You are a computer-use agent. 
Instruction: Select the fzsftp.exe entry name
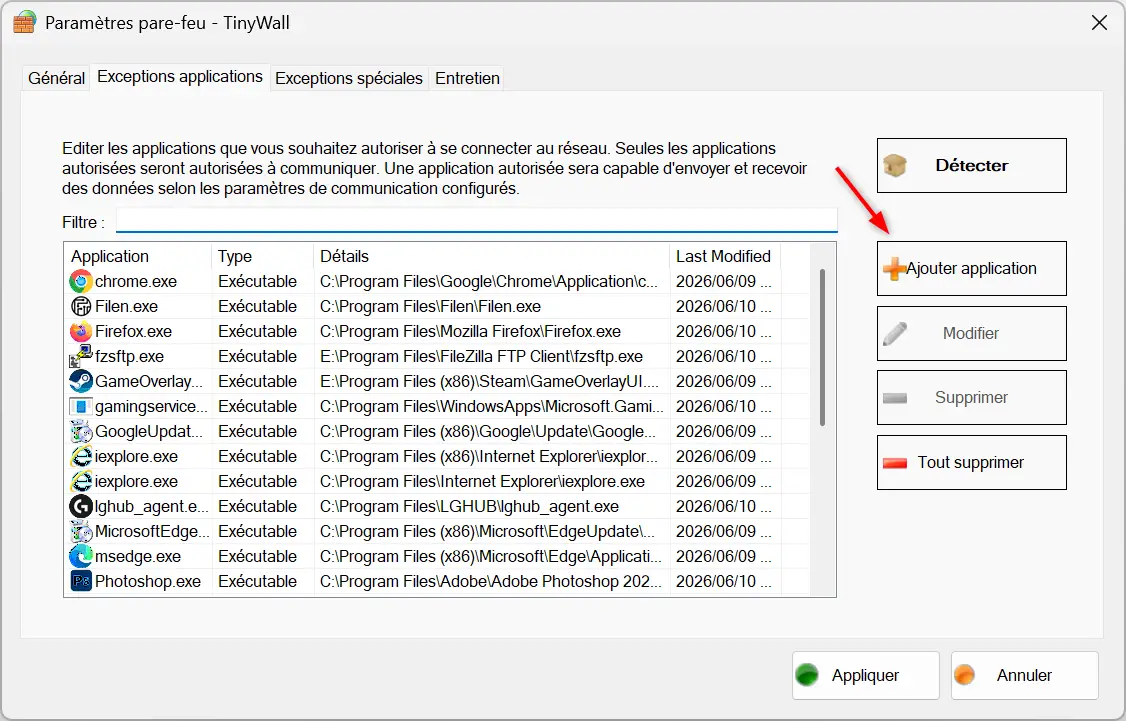click(129, 356)
